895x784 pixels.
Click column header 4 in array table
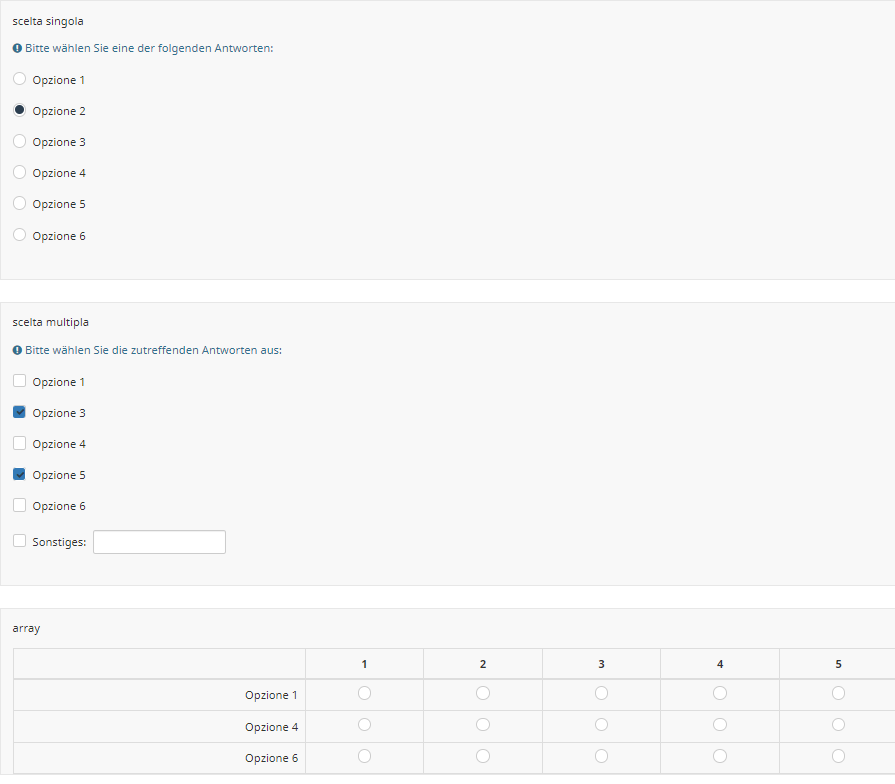point(720,664)
